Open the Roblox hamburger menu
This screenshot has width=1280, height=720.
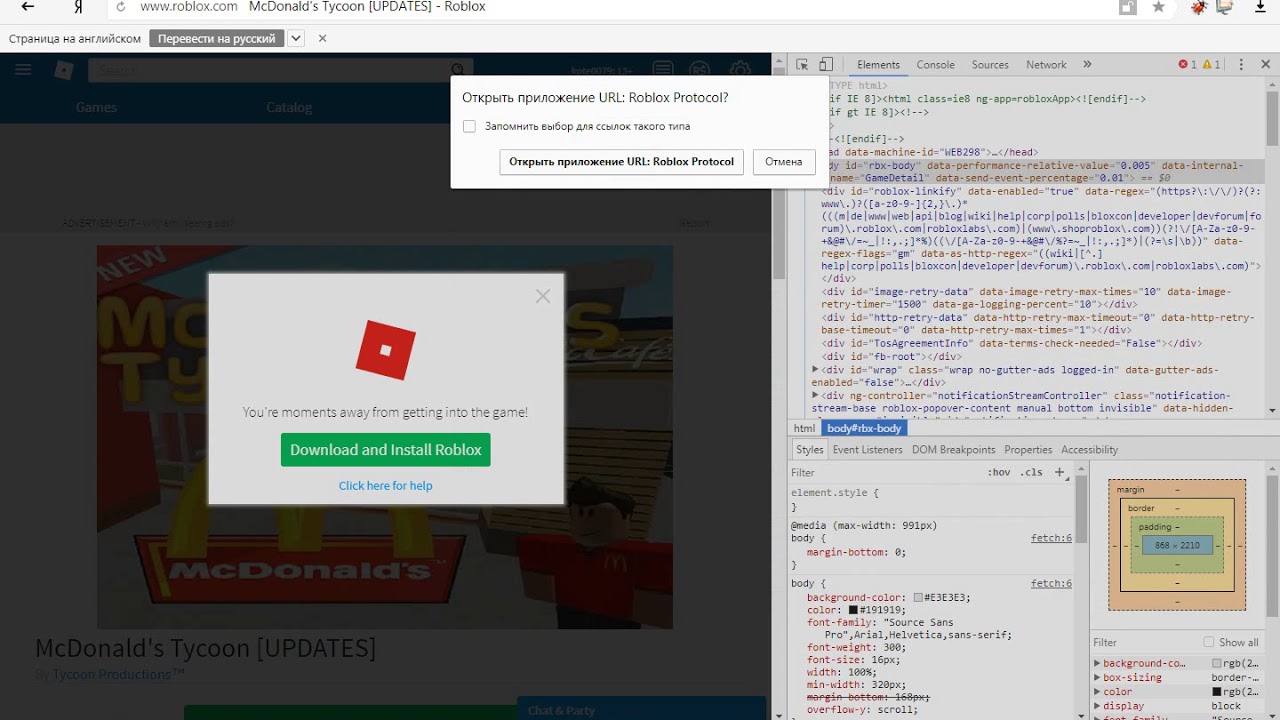click(x=23, y=69)
